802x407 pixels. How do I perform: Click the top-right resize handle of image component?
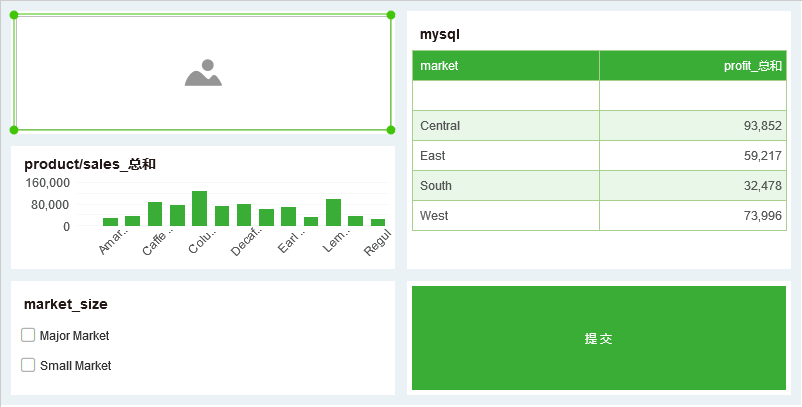[391, 15]
